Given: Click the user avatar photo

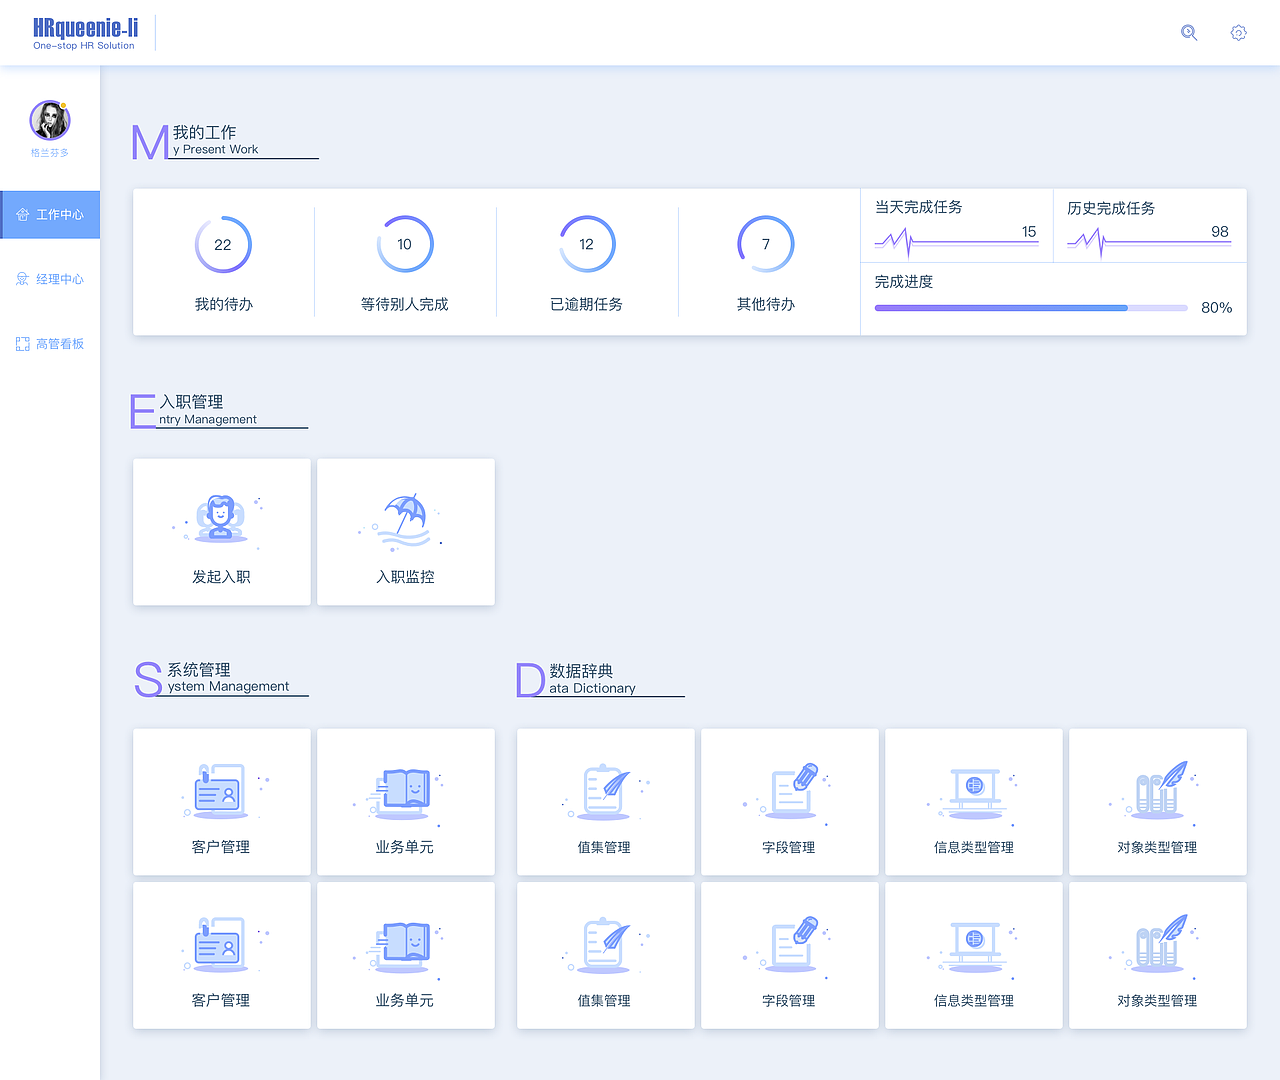Looking at the screenshot, I should 50,120.
